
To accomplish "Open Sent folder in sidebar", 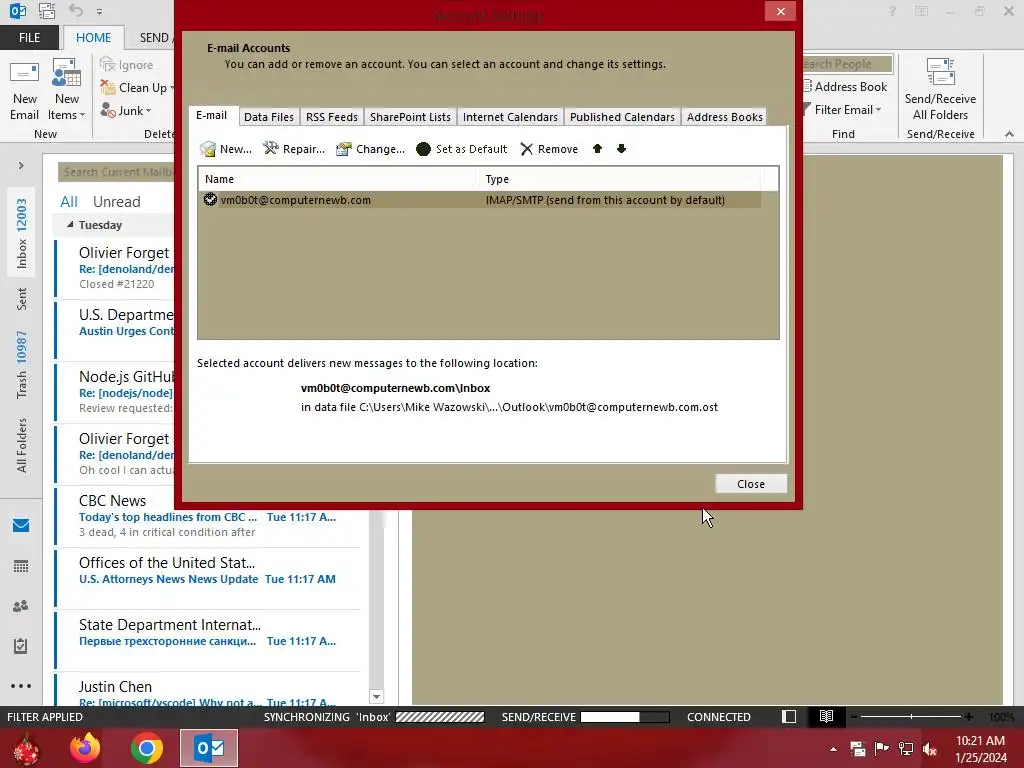I will [x=22, y=298].
